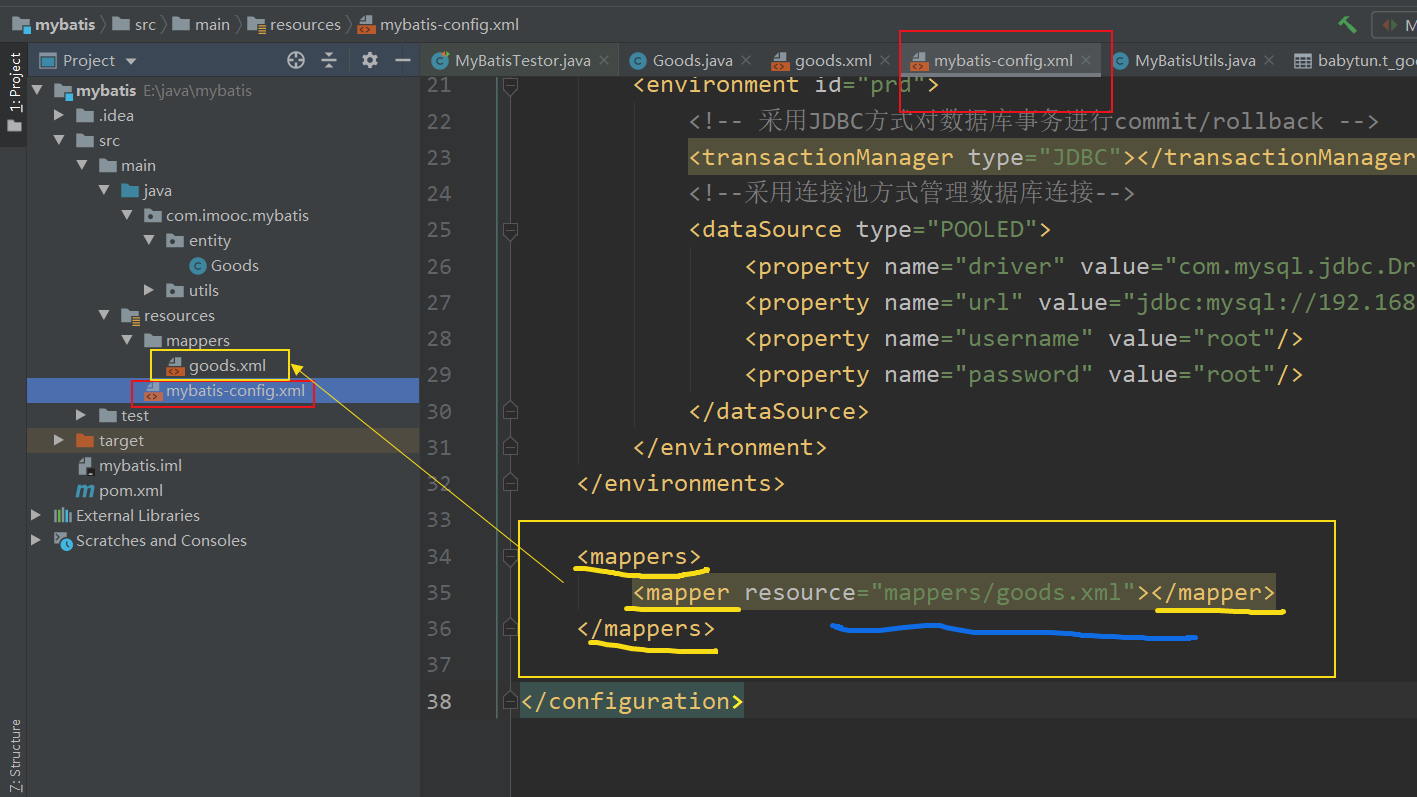Click the src breadcrumb in navigation bar
The image size is (1417, 797).
(134, 24)
